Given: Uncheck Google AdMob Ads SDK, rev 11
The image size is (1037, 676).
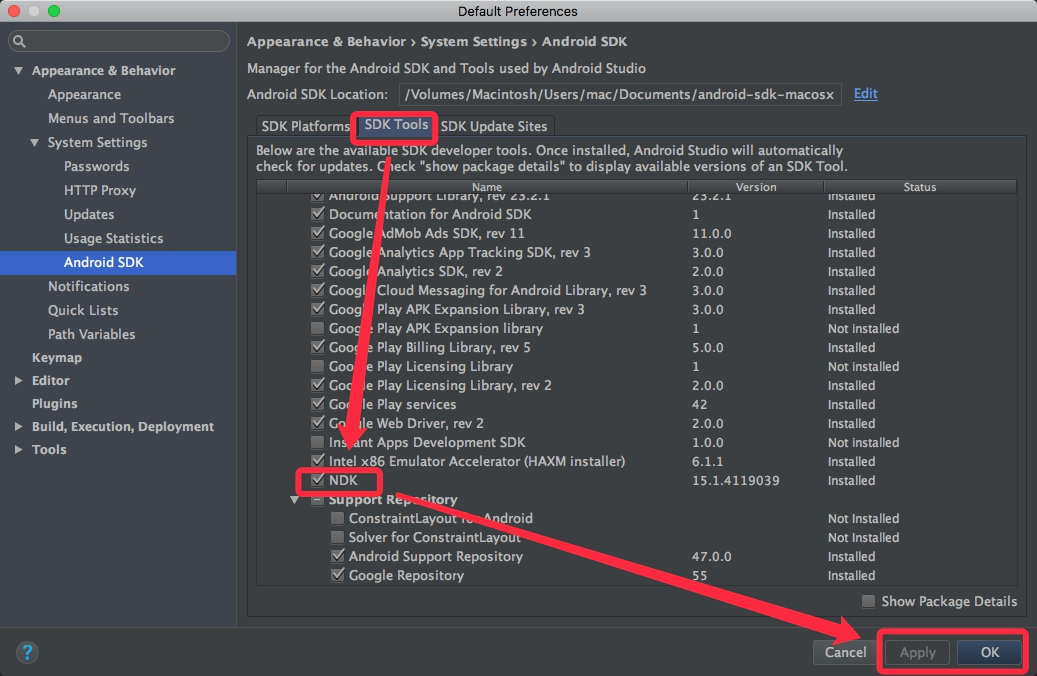Looking at the screenshot, I should 317,233.
